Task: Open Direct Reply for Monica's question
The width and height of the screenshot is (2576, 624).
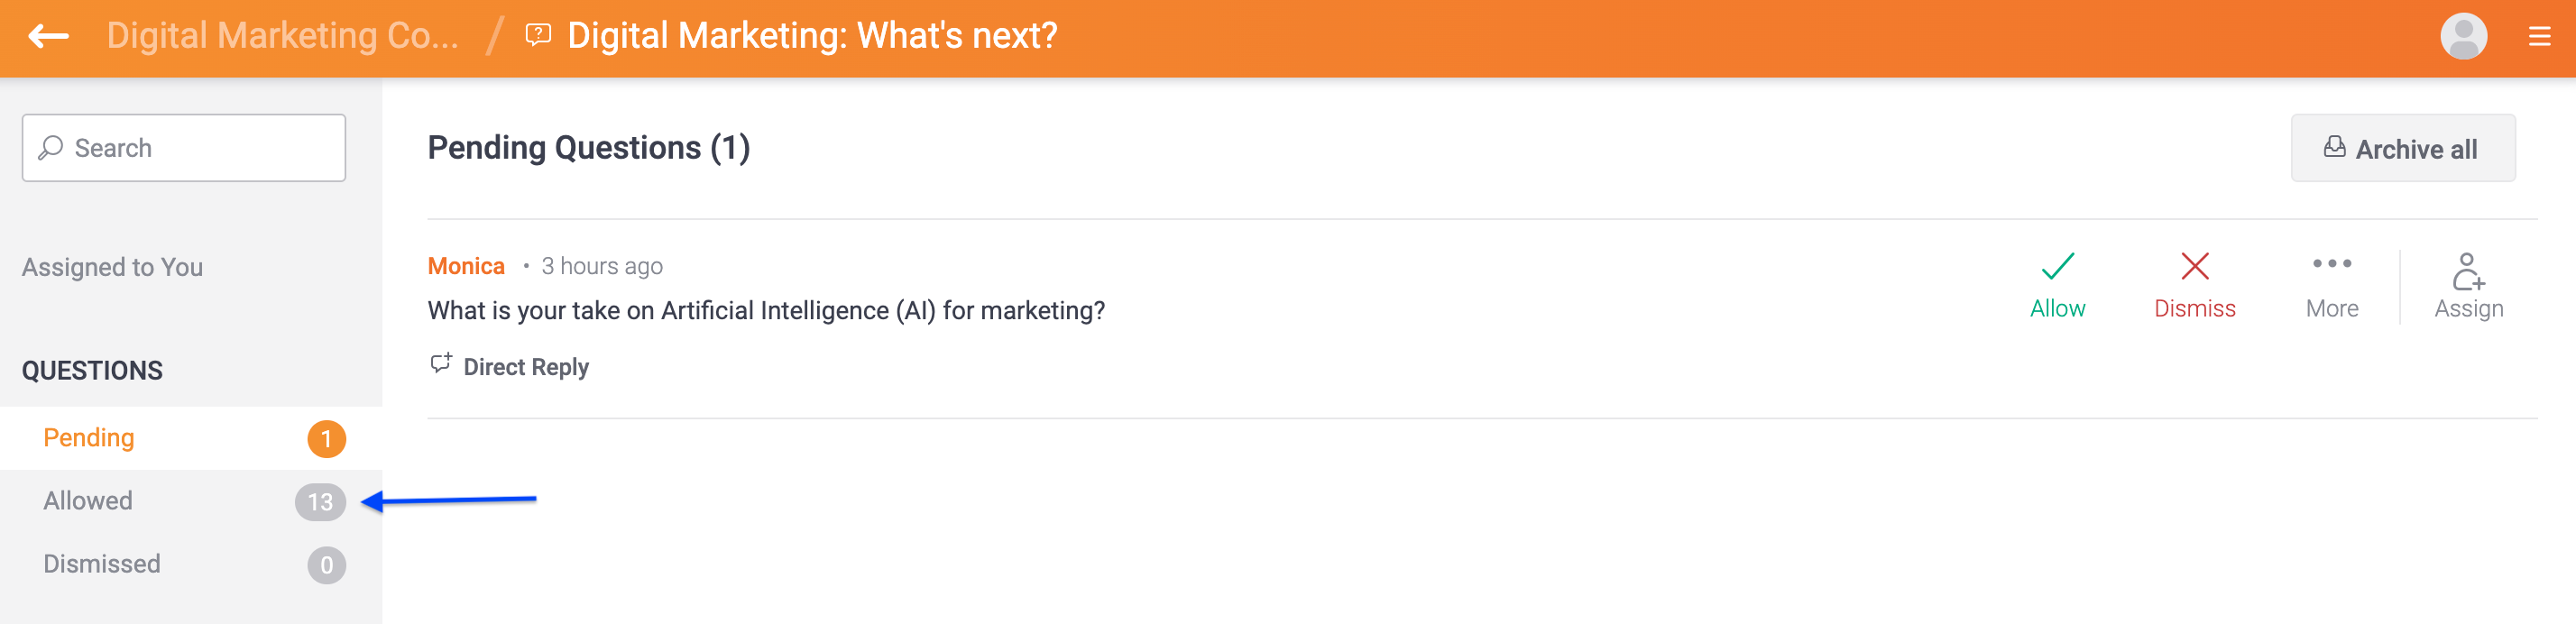Action: 510,366
